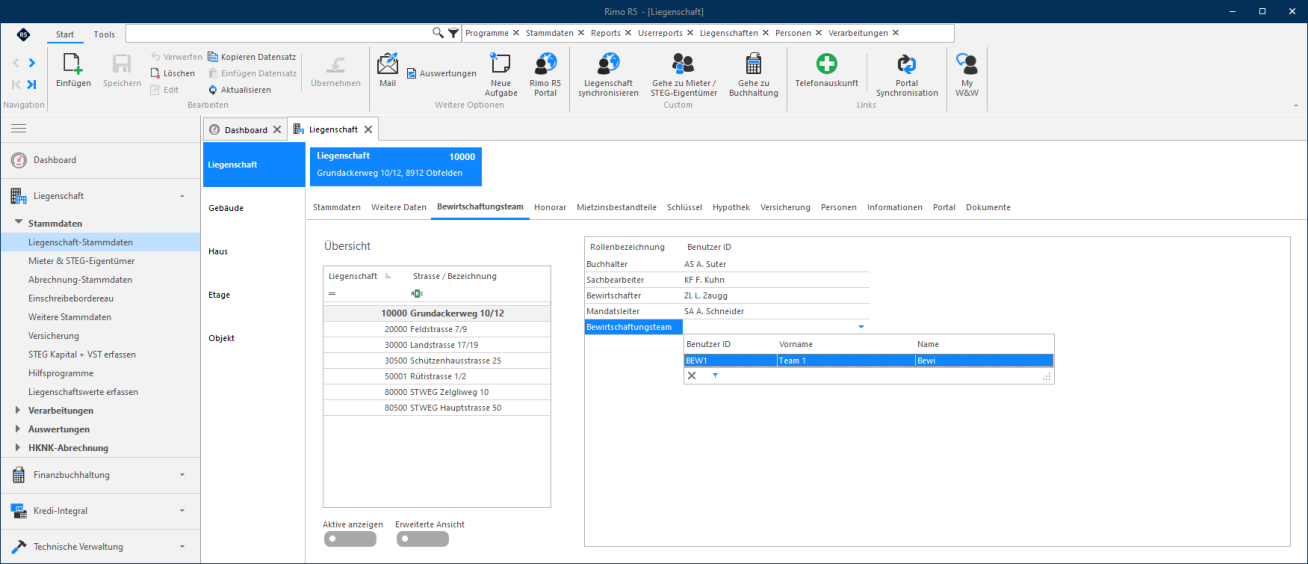Collapse the Stammdaten tree node
Viewport: 1308px width, 564px height.
(x=18, y=223)
